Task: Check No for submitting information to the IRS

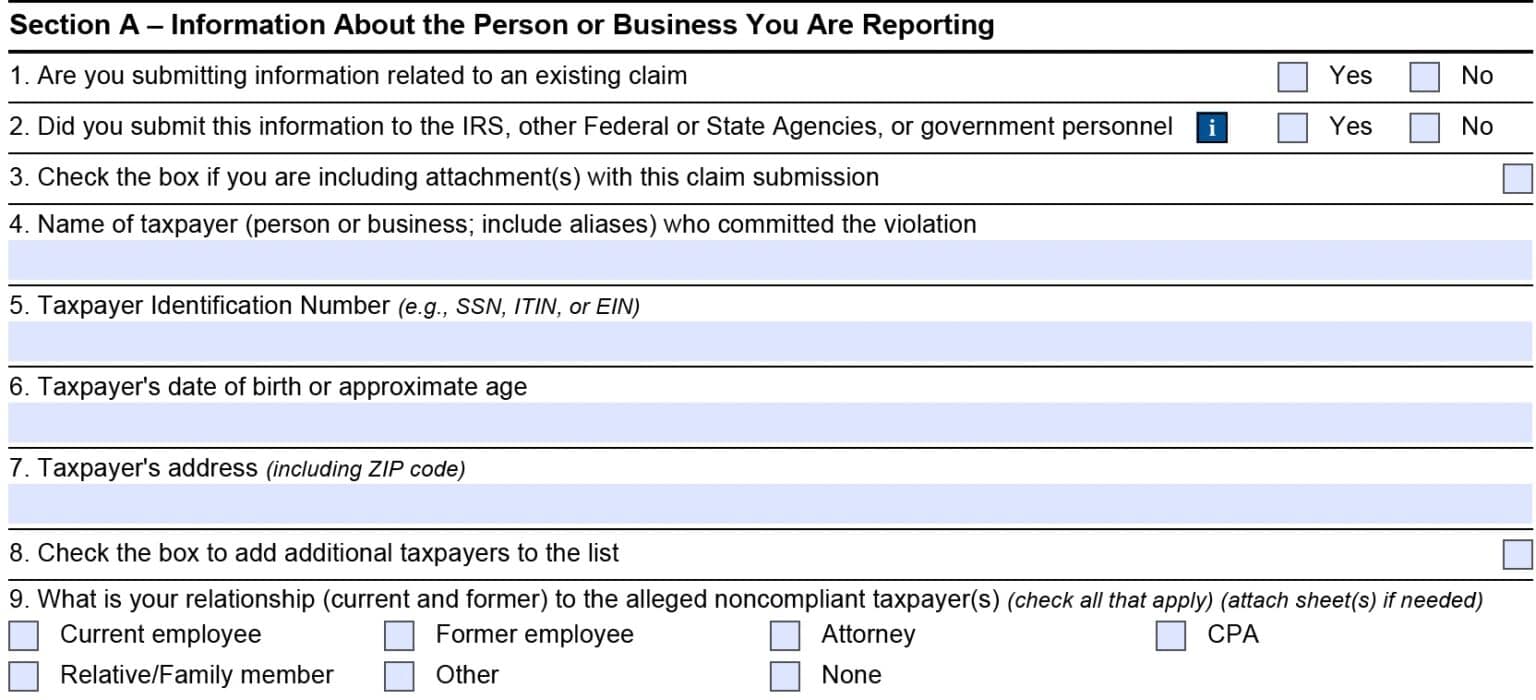Action: click(x=1424, y=127)
